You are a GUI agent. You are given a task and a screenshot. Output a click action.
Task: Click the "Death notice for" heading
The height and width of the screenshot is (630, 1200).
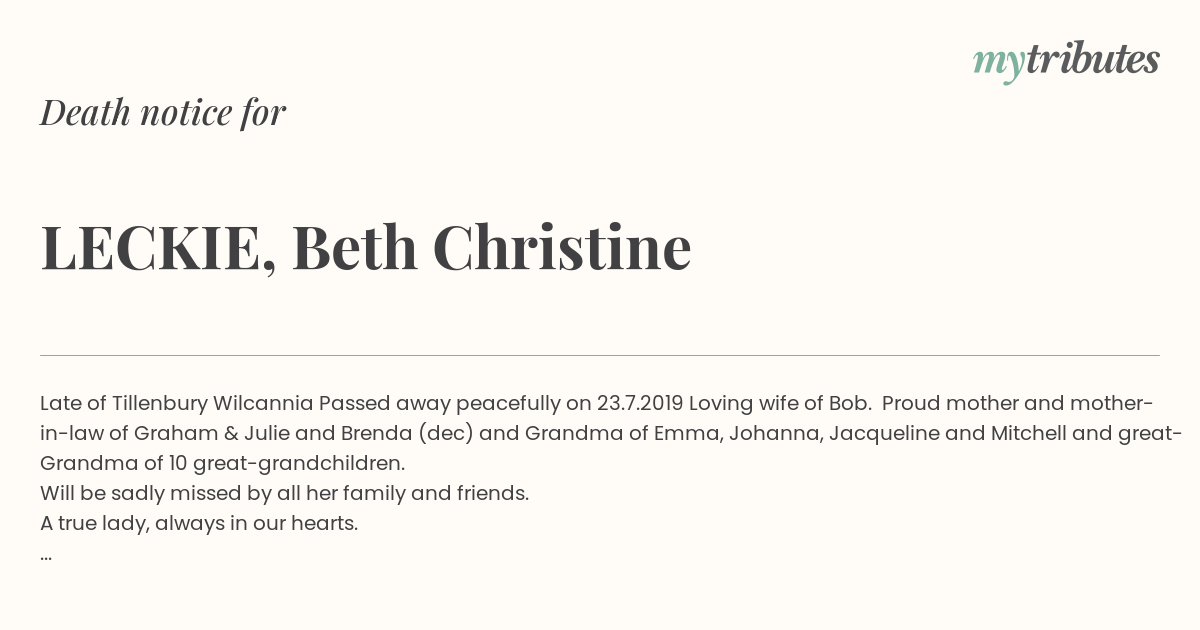(163, 112)
